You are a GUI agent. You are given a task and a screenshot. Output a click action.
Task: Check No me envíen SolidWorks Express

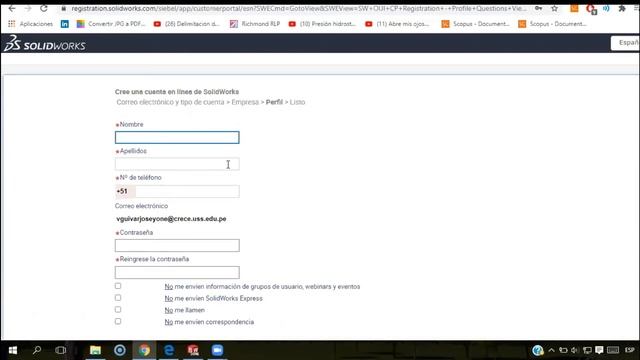(x=118, y=298)
